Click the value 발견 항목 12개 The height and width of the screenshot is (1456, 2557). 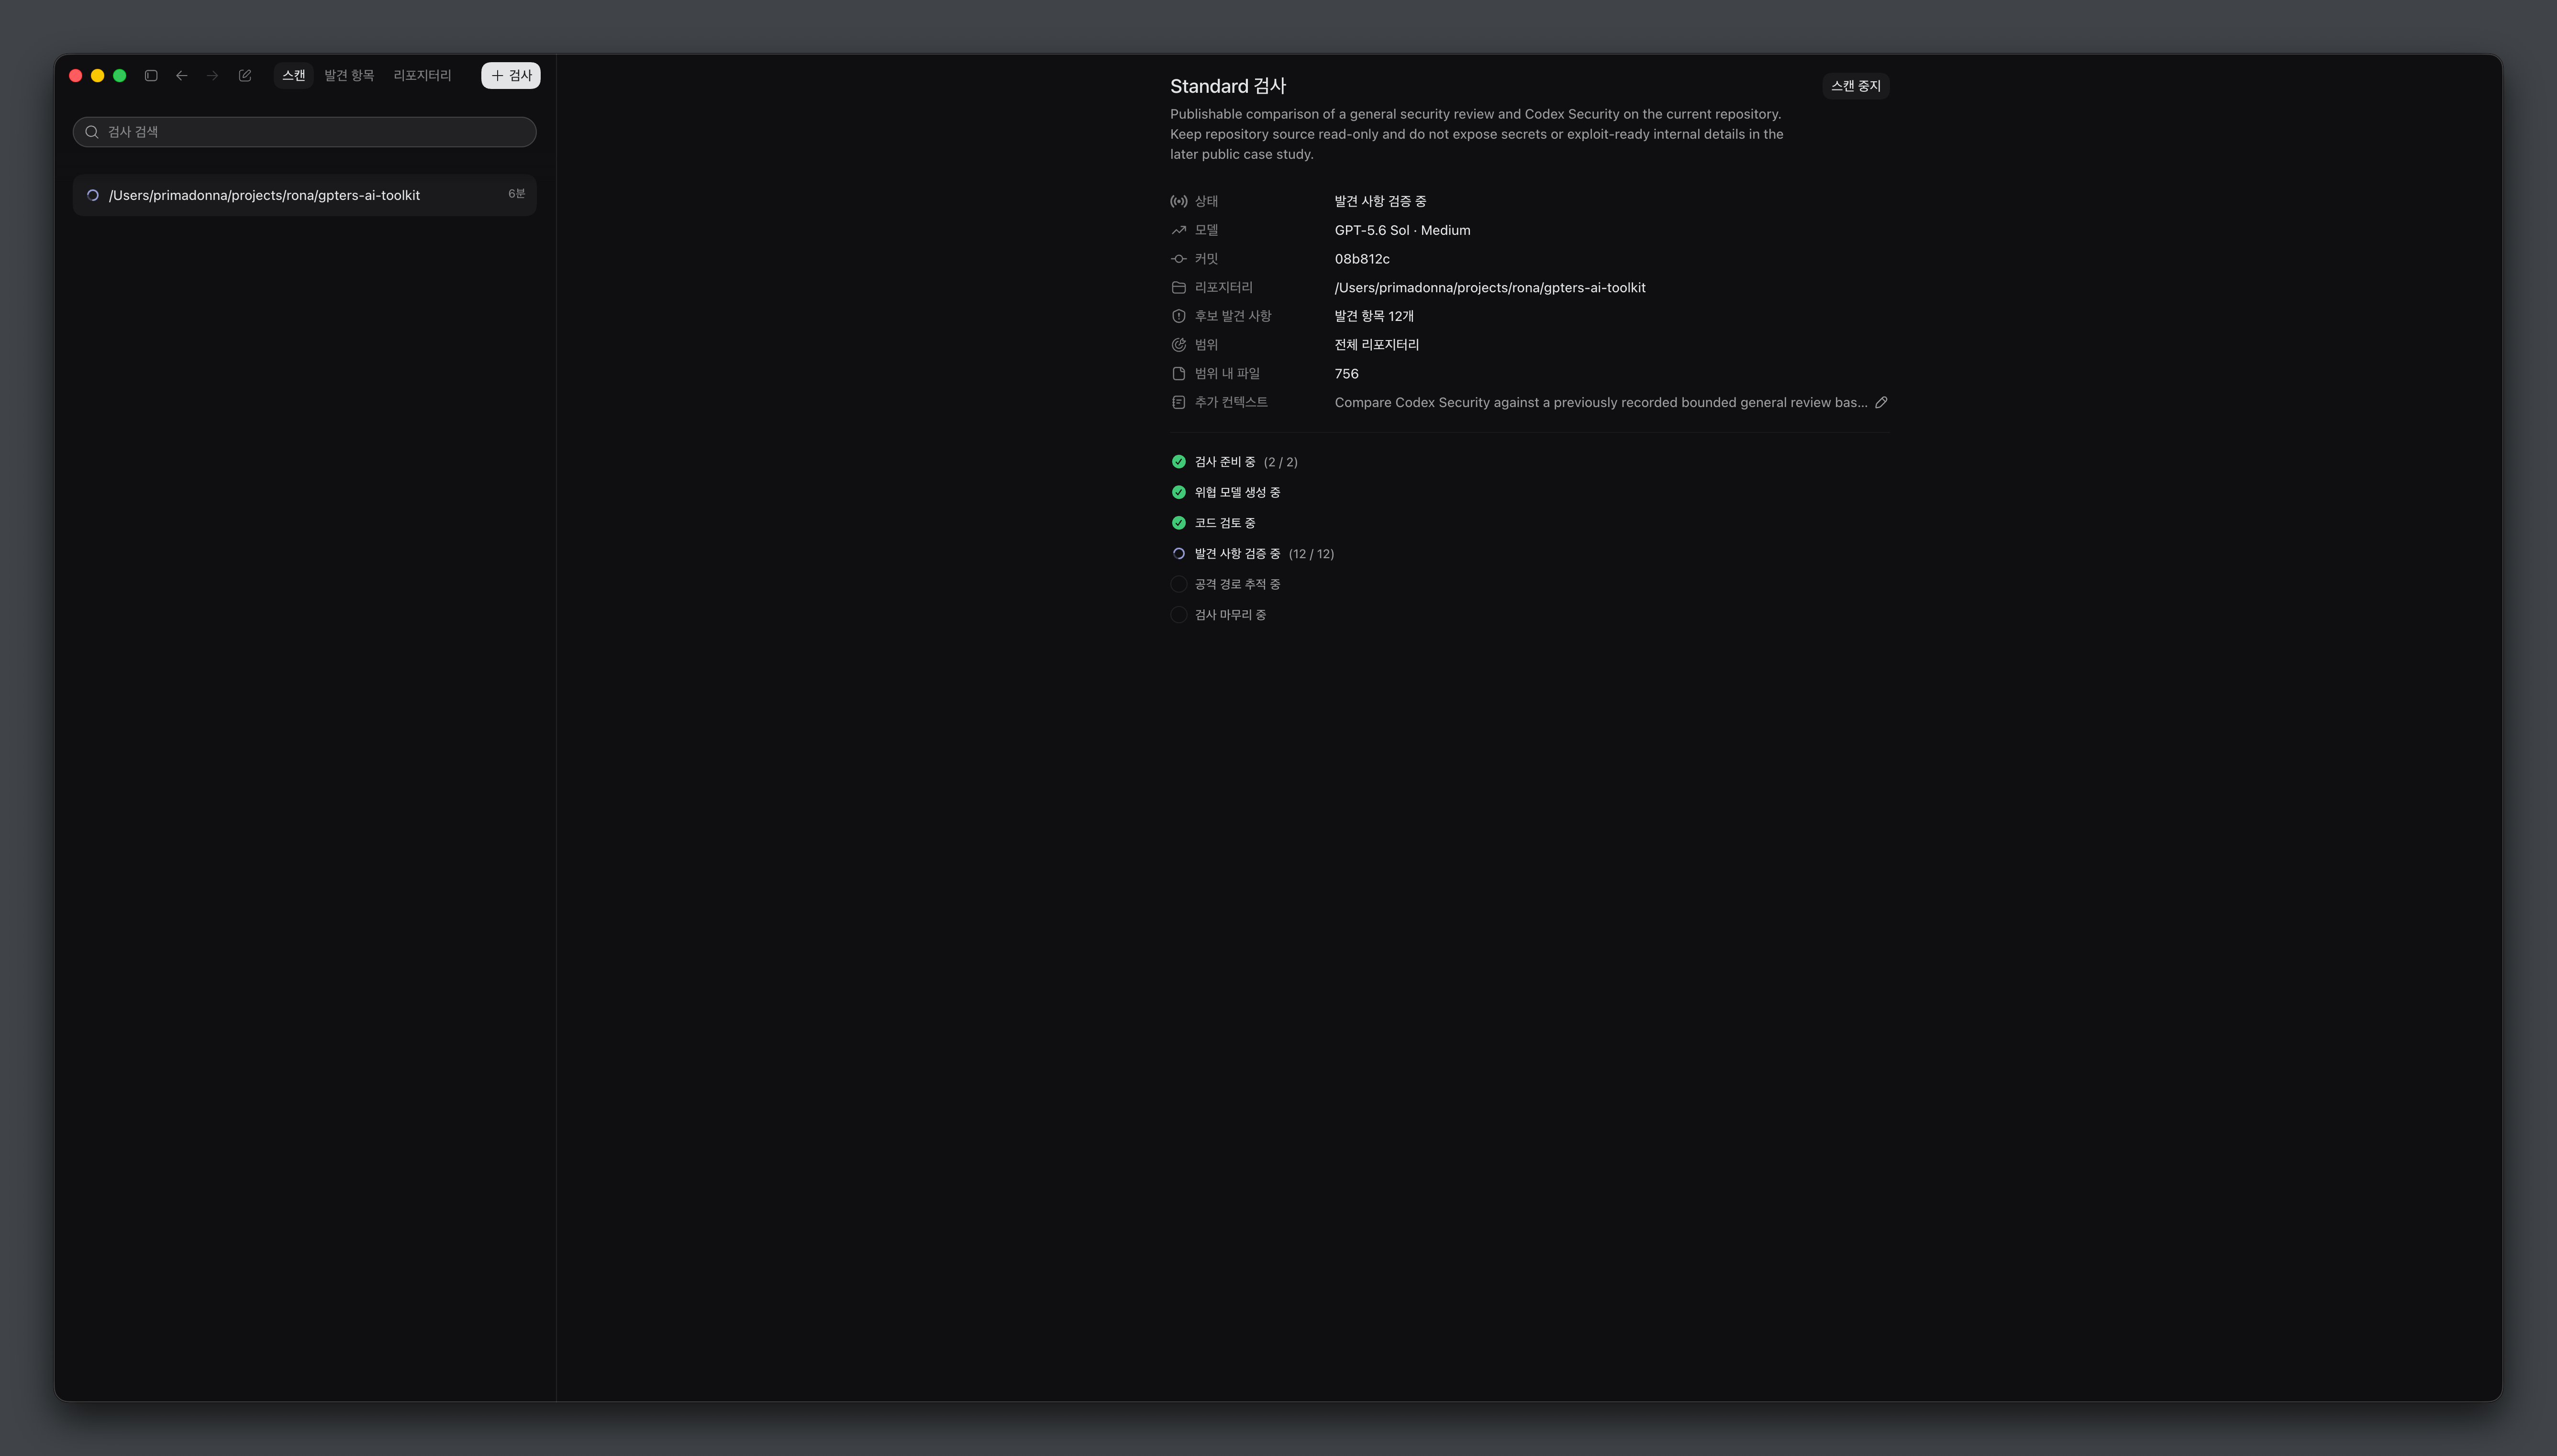[1374, 316]
